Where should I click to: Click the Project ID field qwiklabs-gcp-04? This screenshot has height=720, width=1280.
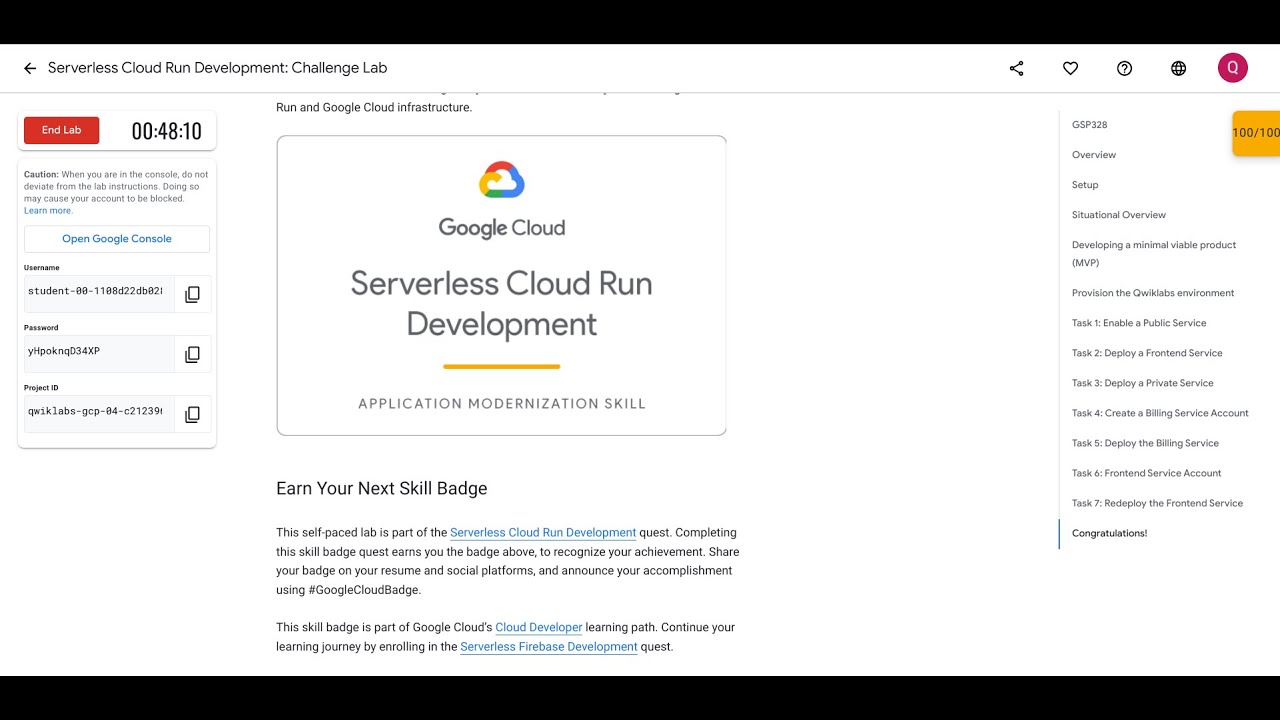[99, 414]
